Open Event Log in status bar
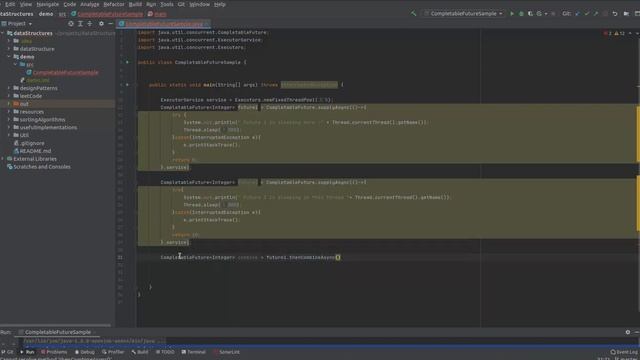The image size is (640, 360). [624, 352]
